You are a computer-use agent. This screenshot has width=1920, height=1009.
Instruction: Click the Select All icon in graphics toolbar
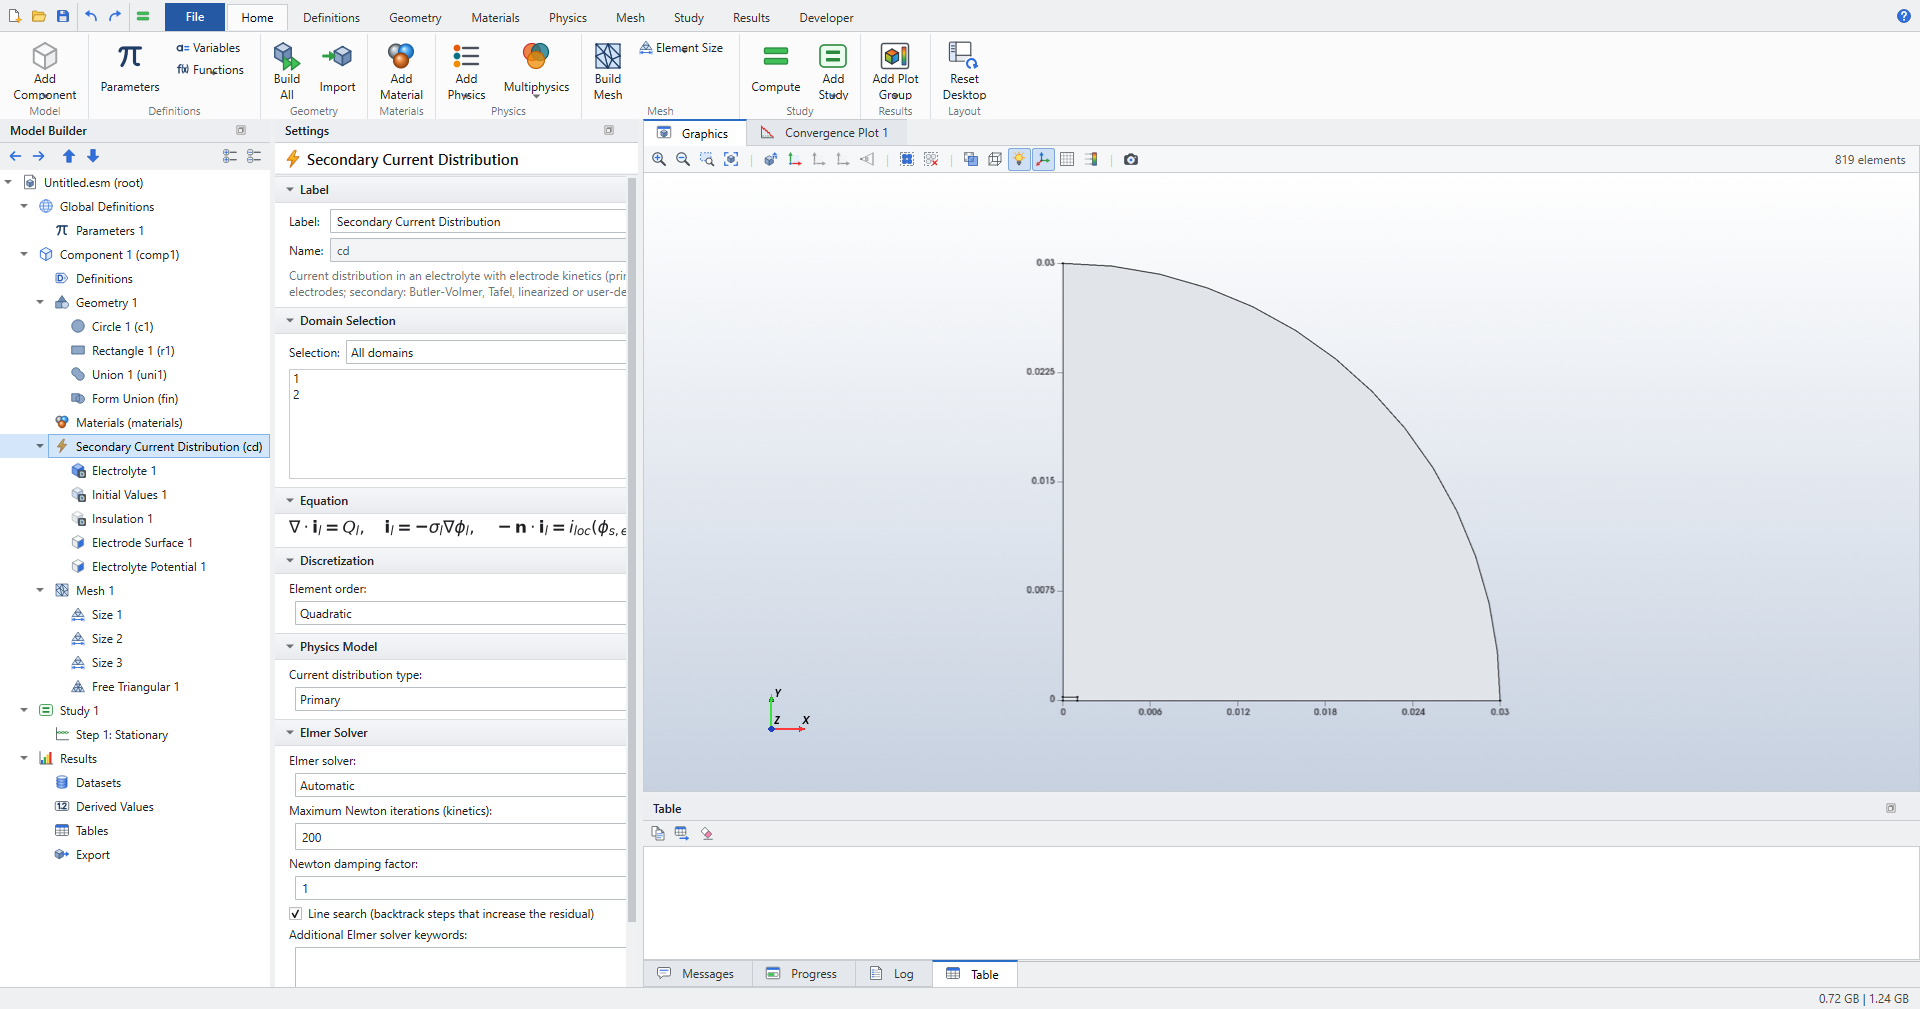pos(907,160)
